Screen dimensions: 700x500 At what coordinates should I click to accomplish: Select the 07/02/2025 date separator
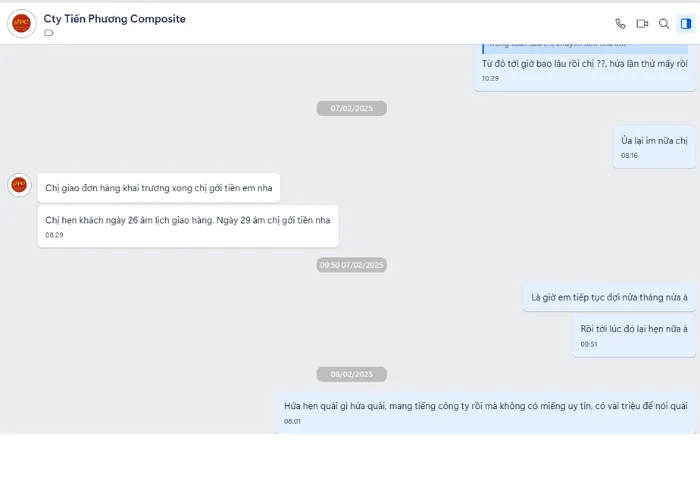(351, 108)
